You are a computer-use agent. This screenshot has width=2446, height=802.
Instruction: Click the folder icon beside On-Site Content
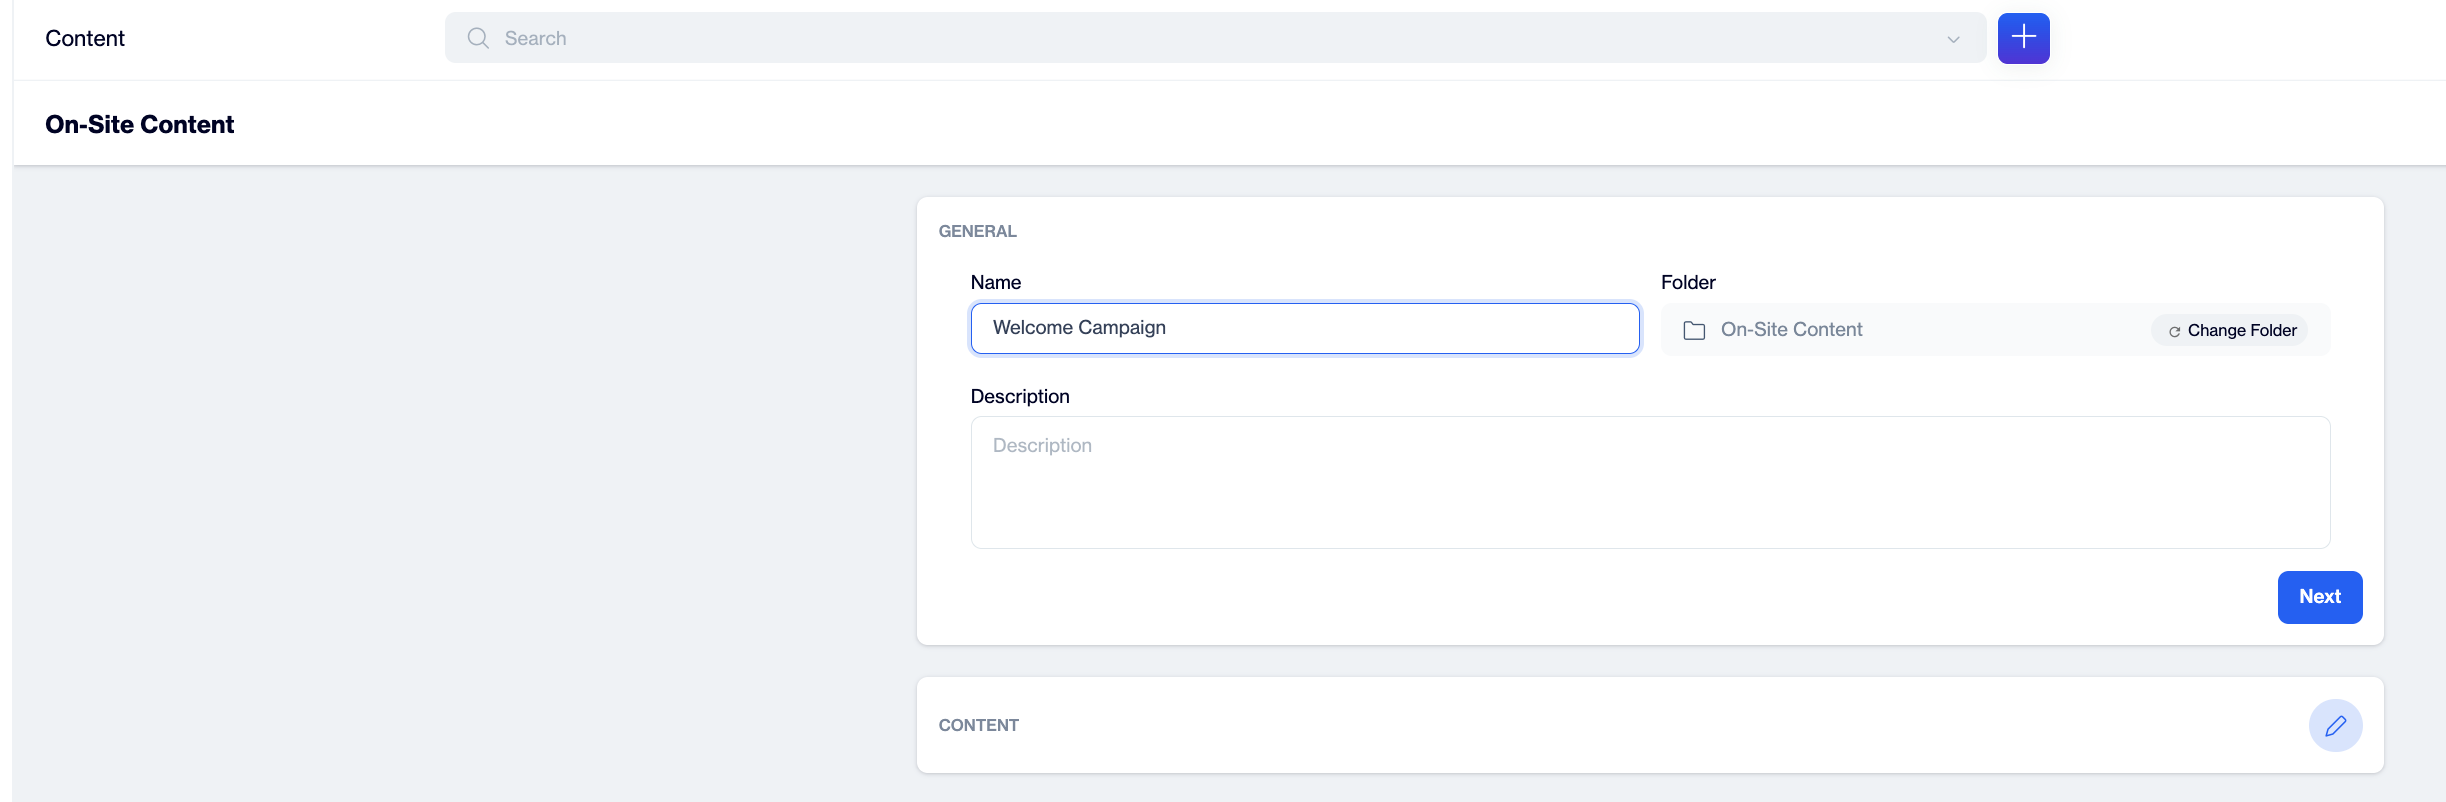tap(1694, 330)
